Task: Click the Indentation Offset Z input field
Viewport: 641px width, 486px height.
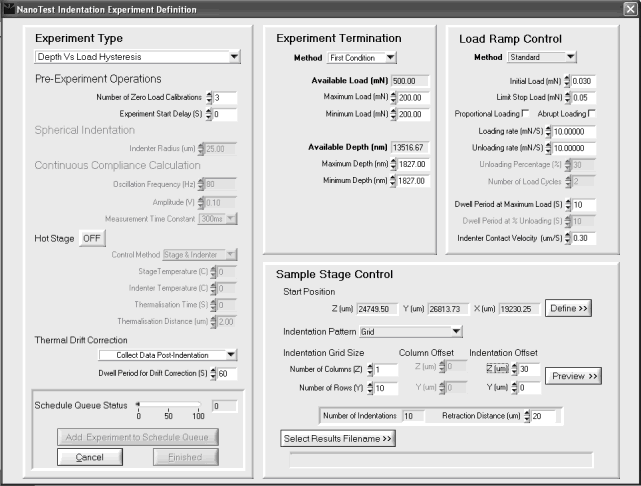Action: tap(529, 369)
